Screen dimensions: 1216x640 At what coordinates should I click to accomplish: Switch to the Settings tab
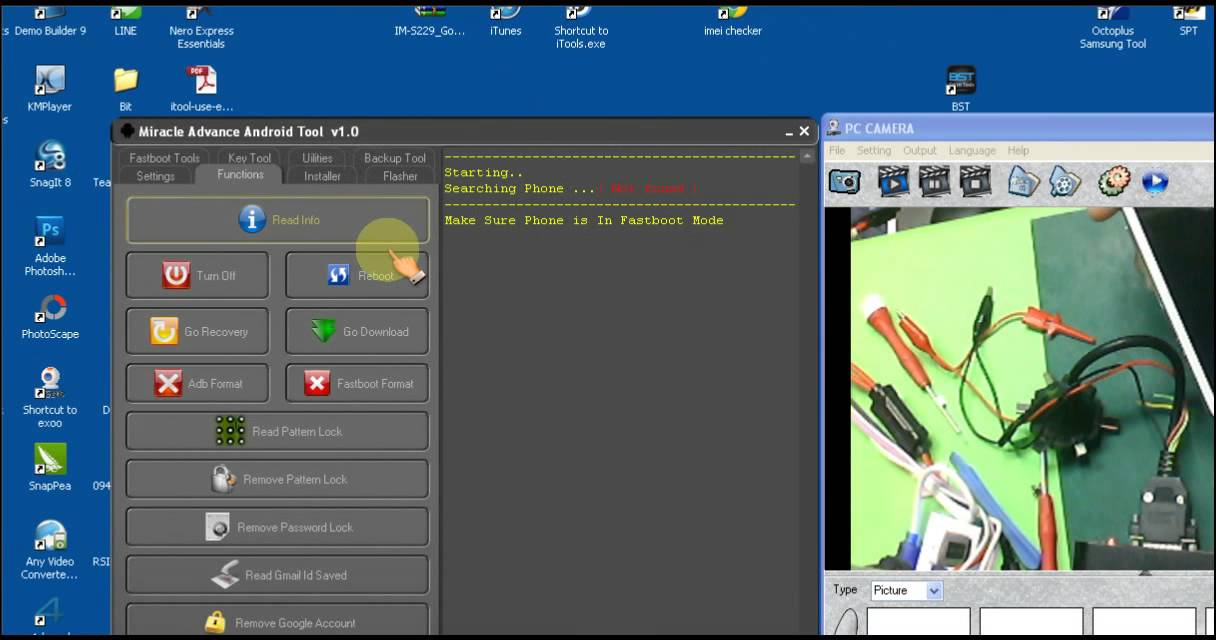pos(155,176)
